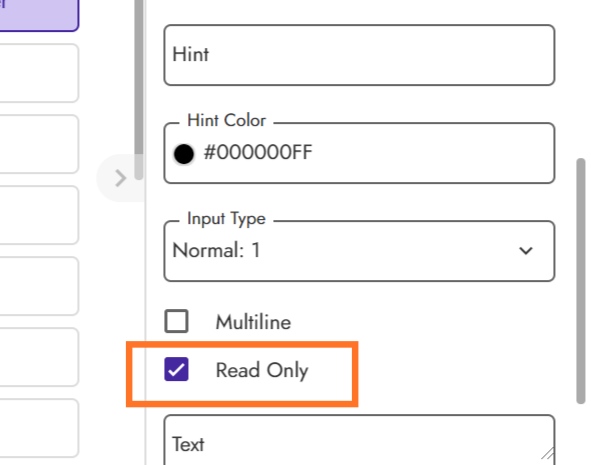Viewport: 591px width, 465px height.
Task: Select the empty card just below purple item
Action: coord(39,73)
